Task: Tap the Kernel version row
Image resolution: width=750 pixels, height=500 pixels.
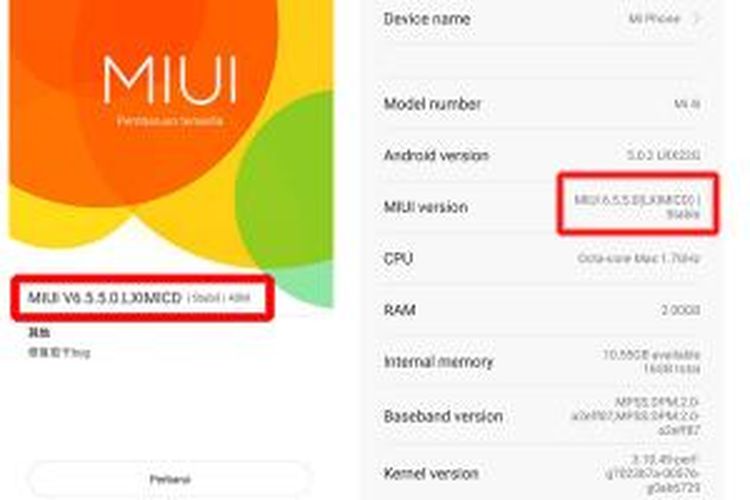Action: point(542,473)
